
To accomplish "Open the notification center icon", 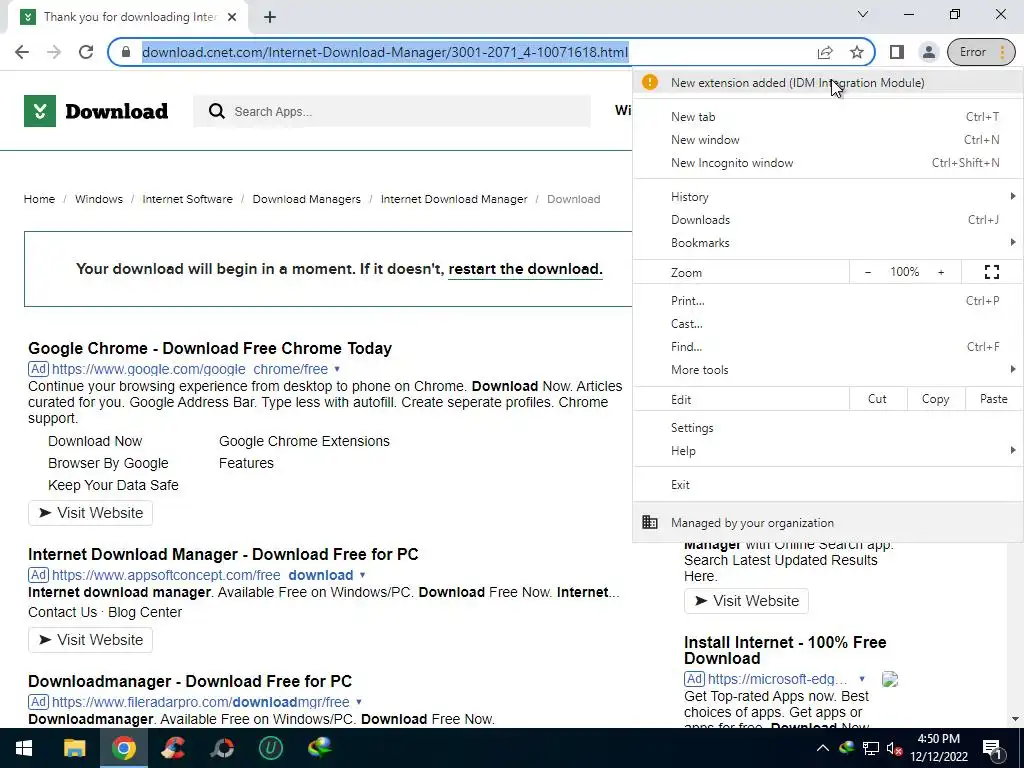I will pos(992,748).
